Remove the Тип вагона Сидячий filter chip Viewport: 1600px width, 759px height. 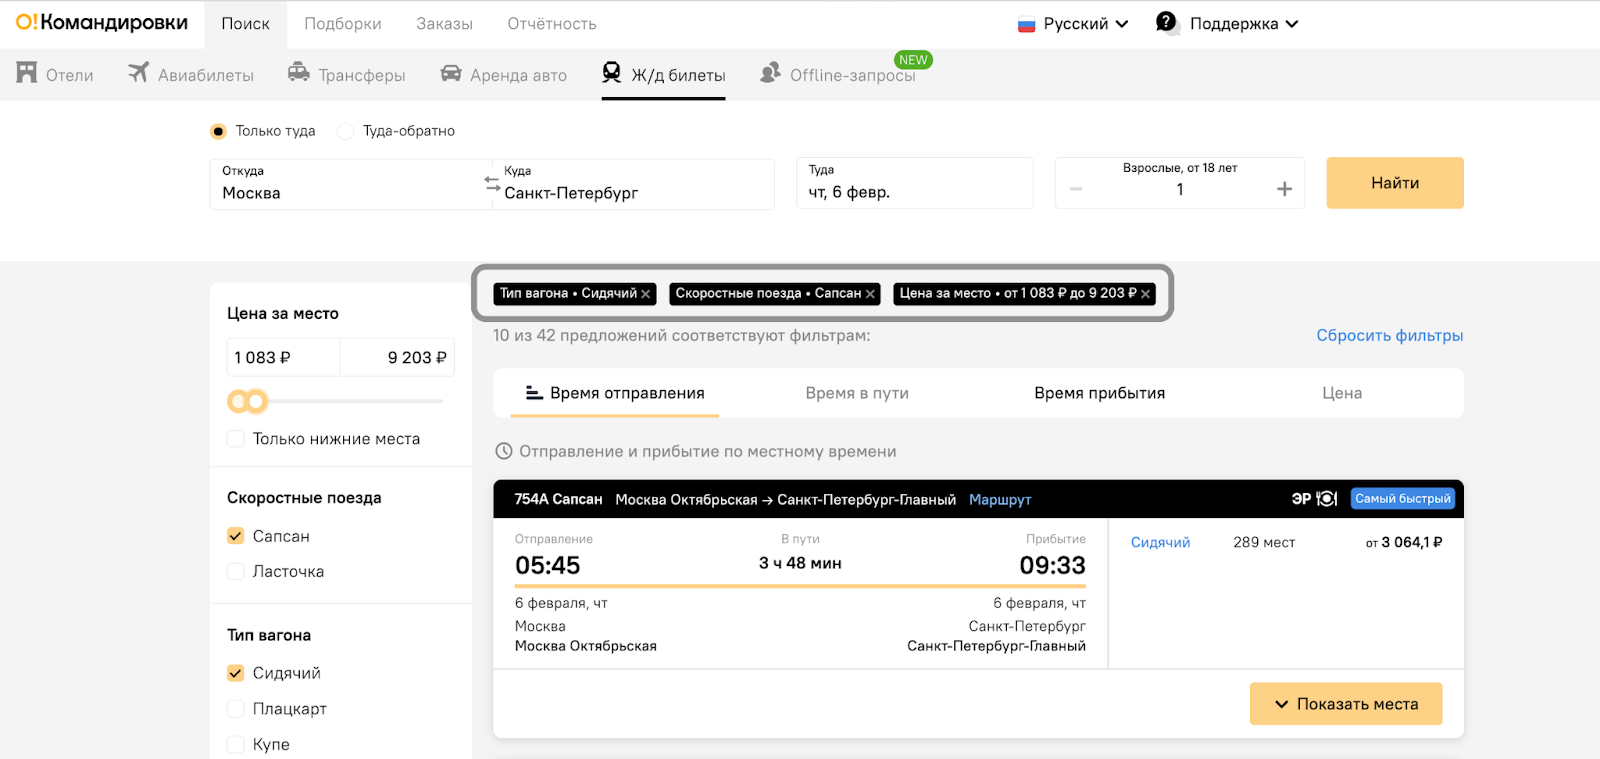coord(646,294)
